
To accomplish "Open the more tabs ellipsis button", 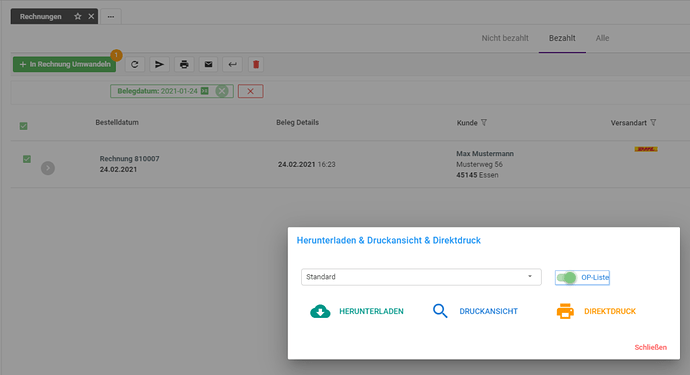I will (x=111, y=17).
